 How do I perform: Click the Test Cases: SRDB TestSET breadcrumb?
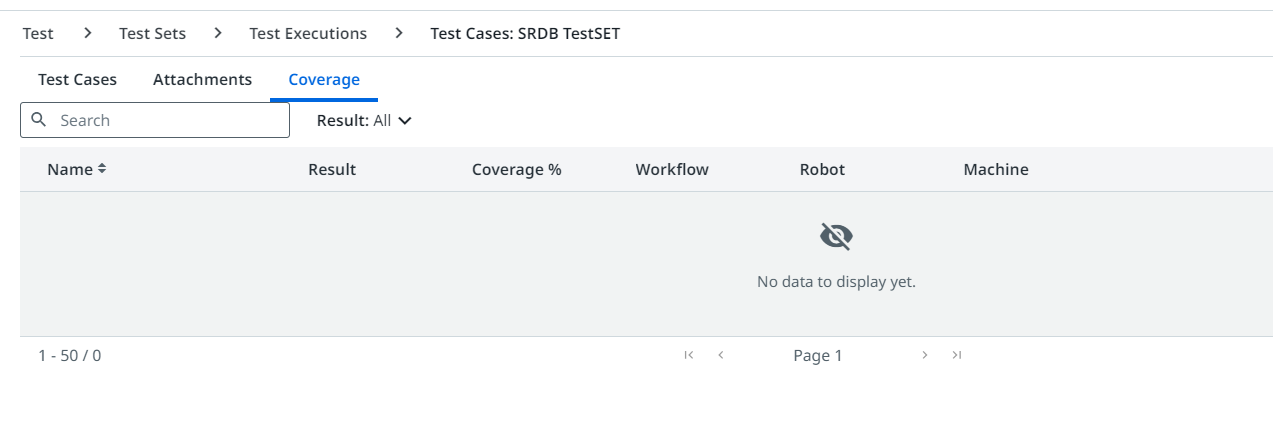pyautogui.click(x=525, y=33)
